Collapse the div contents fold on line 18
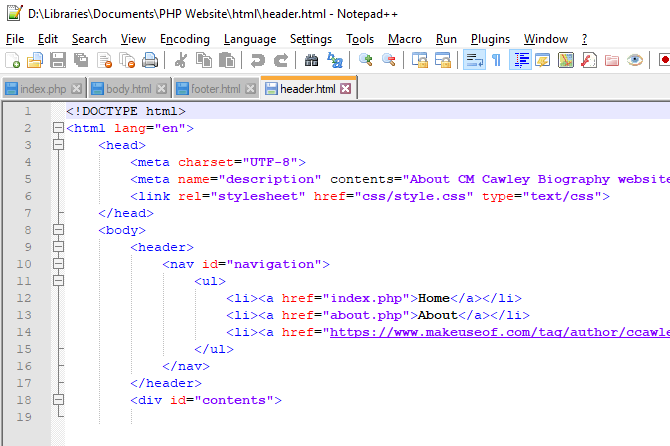Viewport: 670px width, 446px height. pyautogui.click(x=59, y=400)
